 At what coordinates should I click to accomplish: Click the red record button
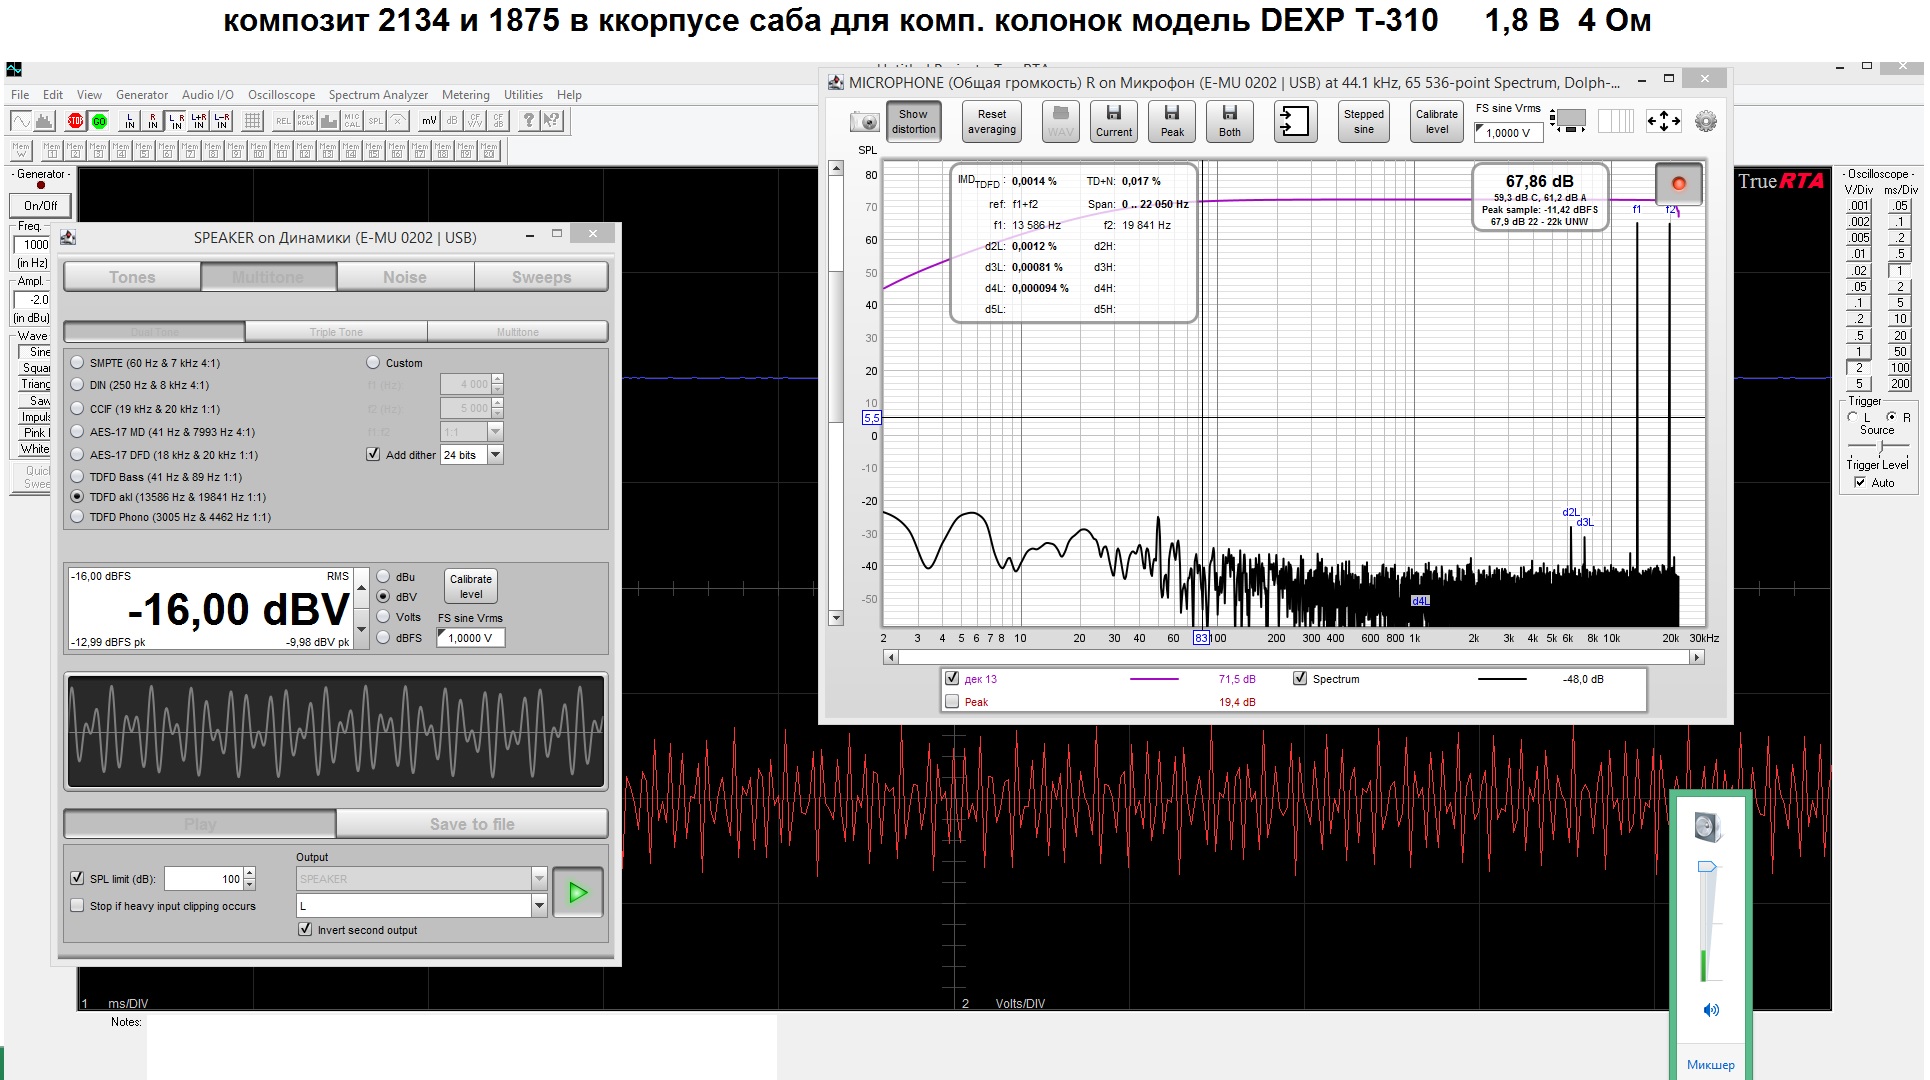click(1679, 183)
